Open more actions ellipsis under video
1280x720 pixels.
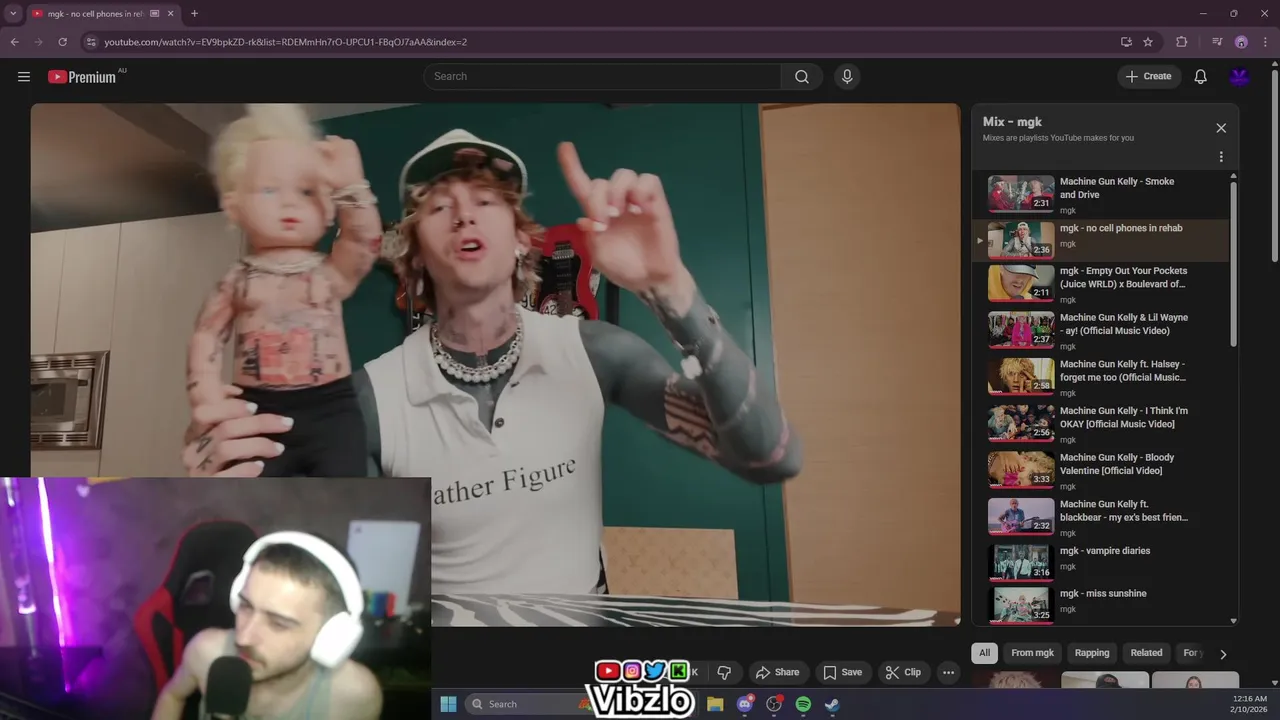click(948, 672)
